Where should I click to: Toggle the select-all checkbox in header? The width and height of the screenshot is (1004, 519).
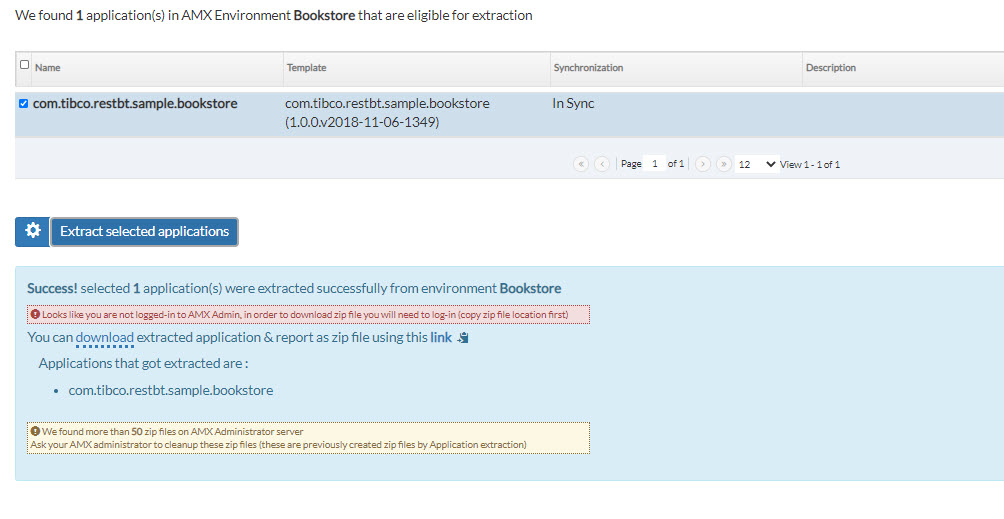[24, 65]
